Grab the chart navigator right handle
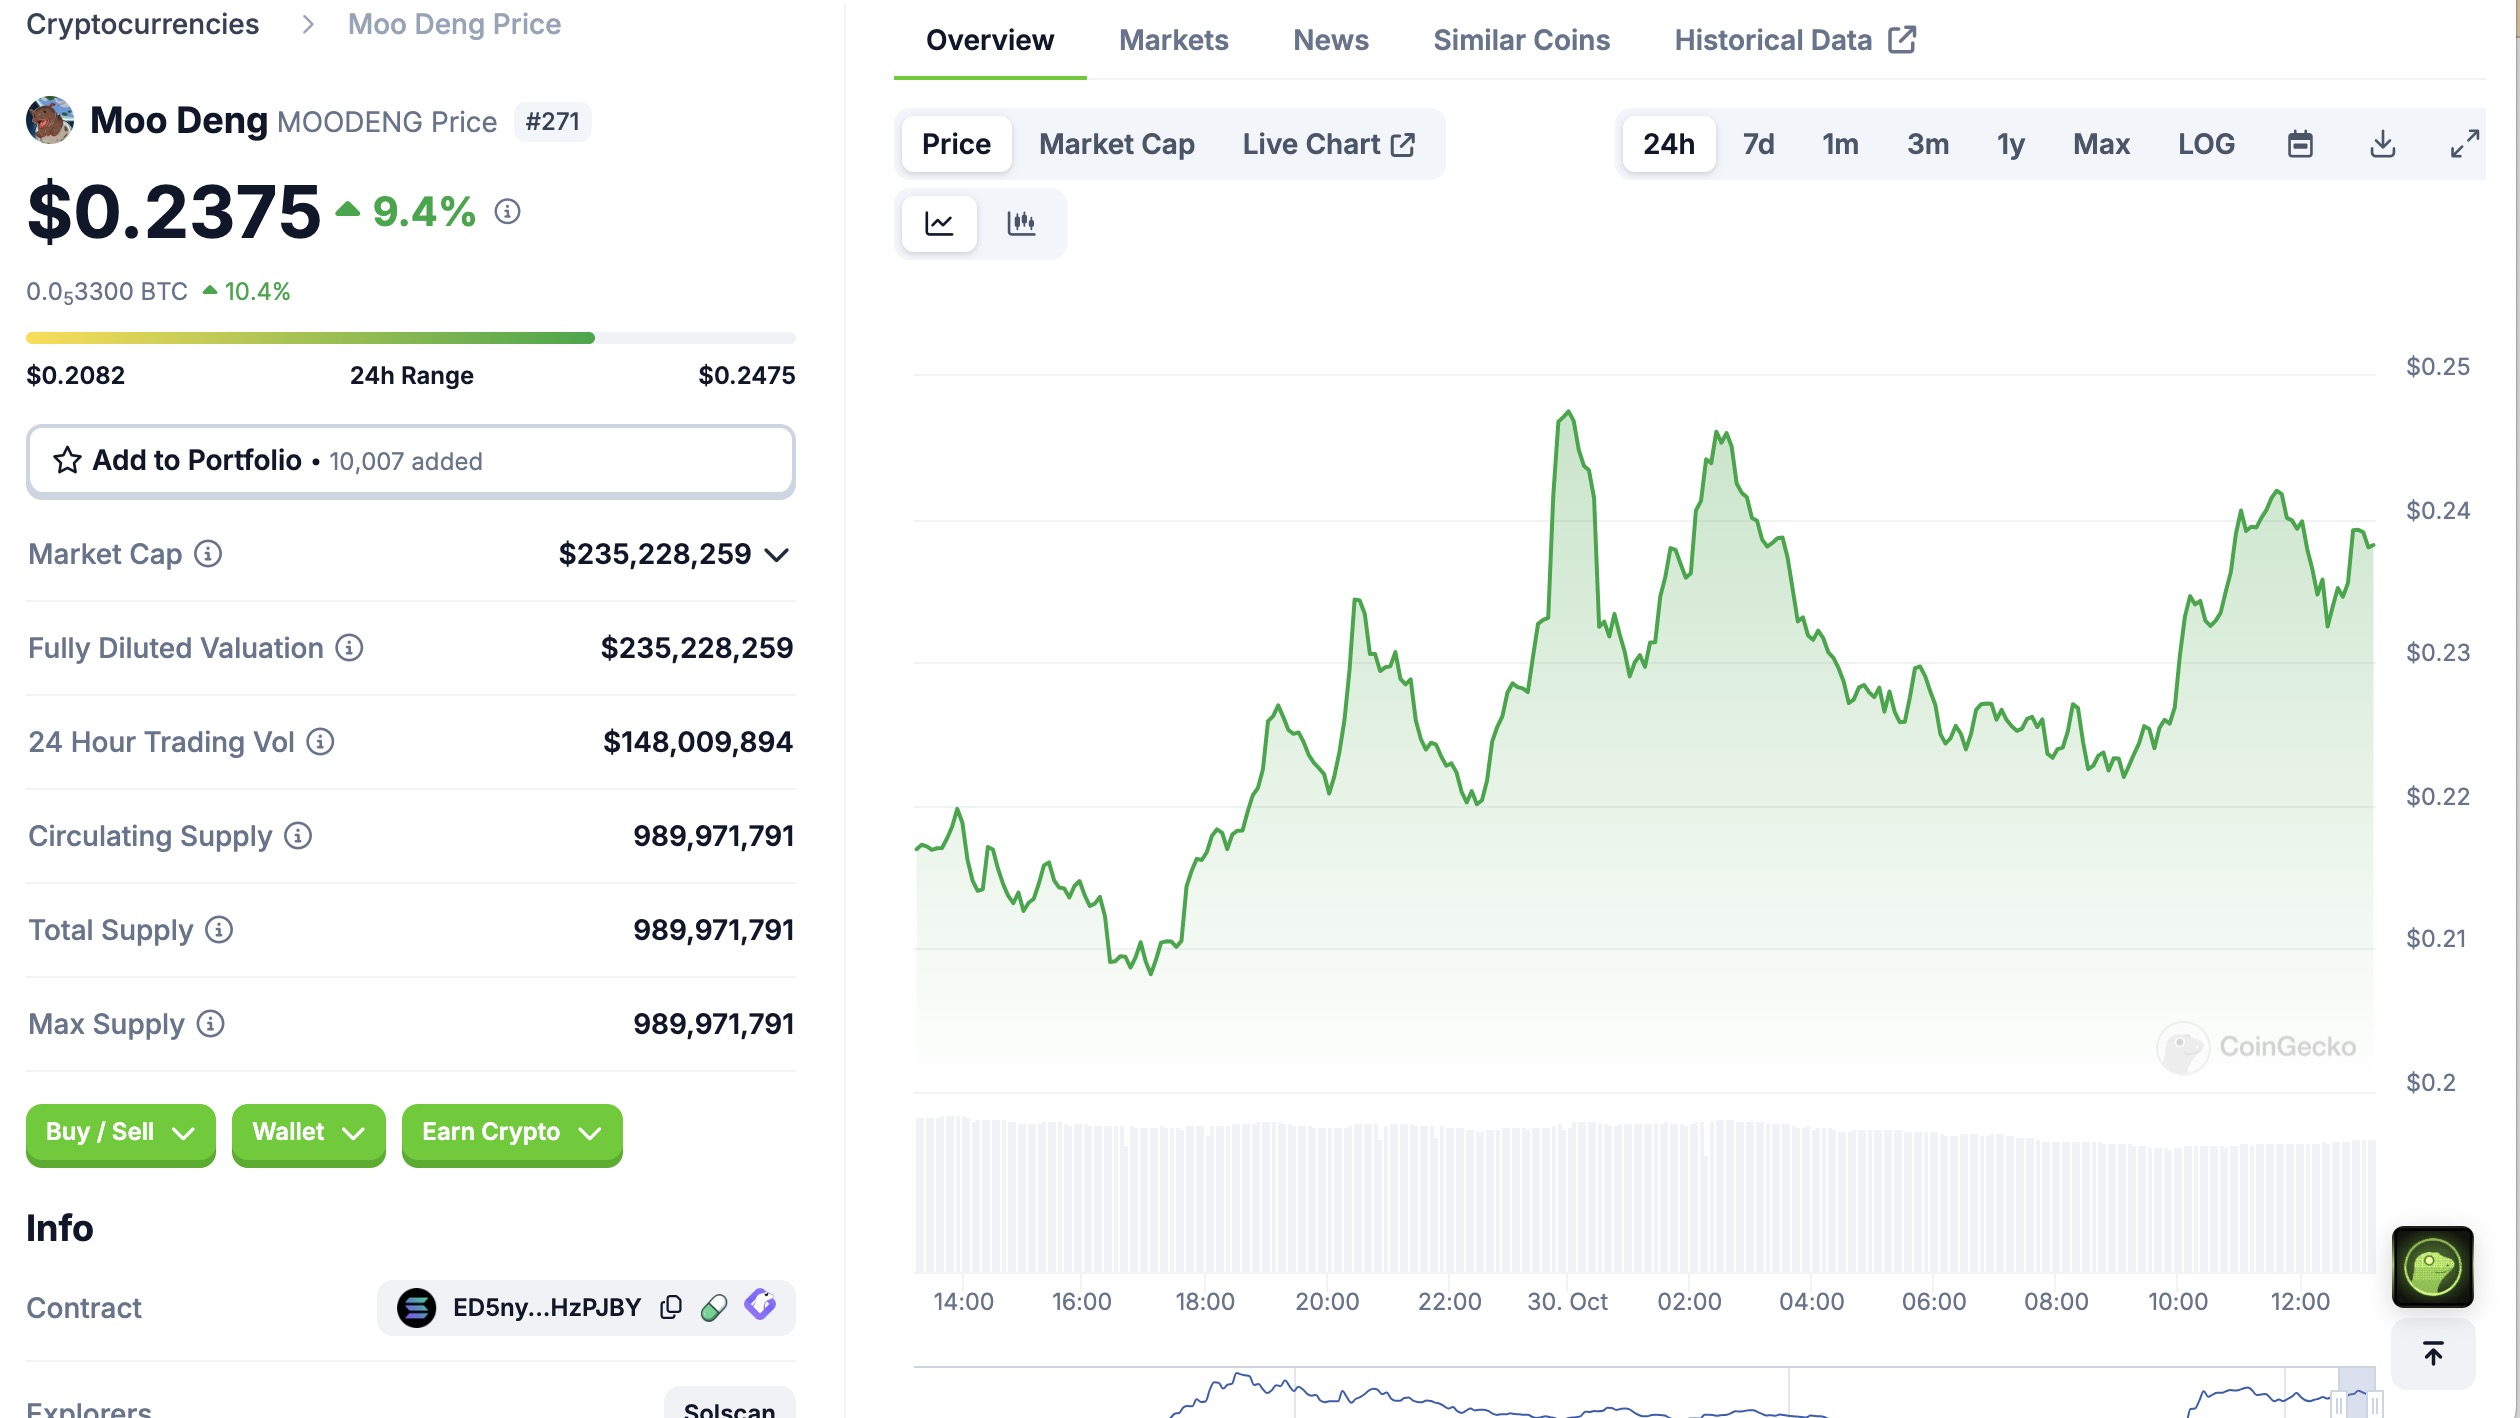 click(2375, 1404)
